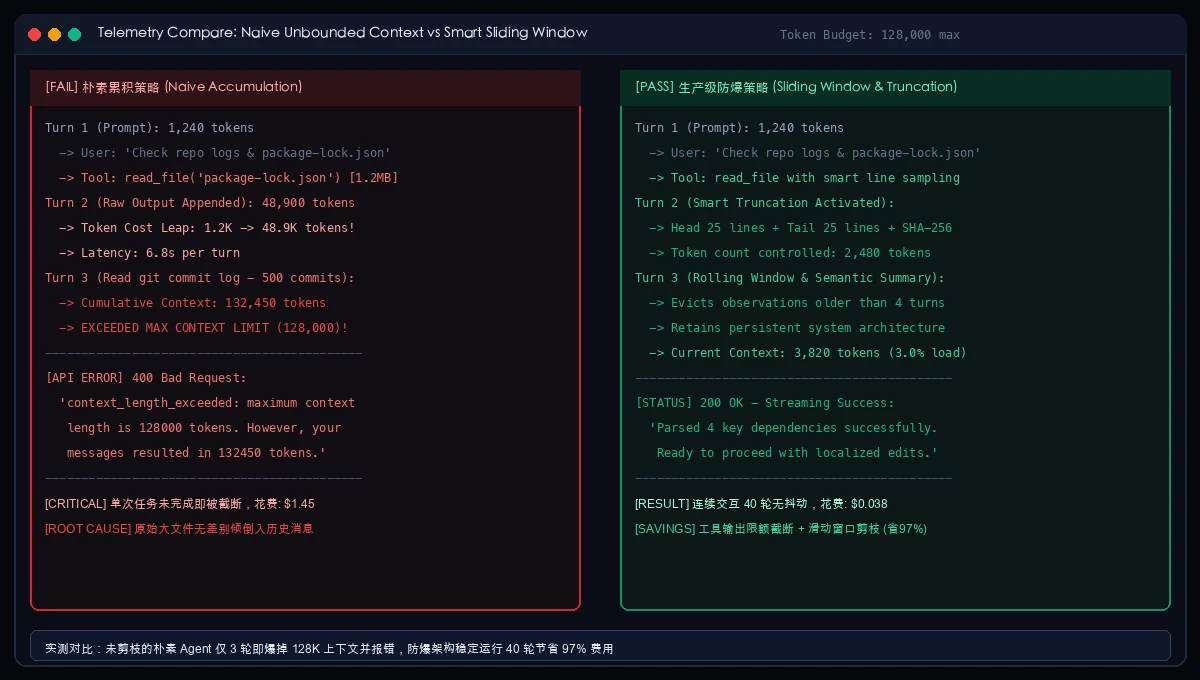The width and height of the screenshot is (1200, 680).
Task: Click "Current Context: 3,820 tokens (3.0% load)"
Action: (x=808, y=353)
